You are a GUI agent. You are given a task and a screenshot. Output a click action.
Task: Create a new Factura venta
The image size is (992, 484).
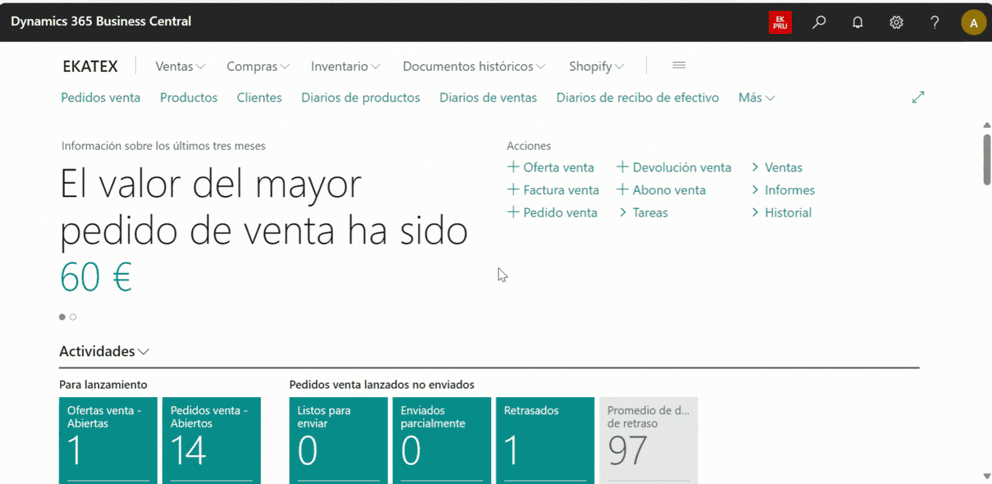coord(553,190)
